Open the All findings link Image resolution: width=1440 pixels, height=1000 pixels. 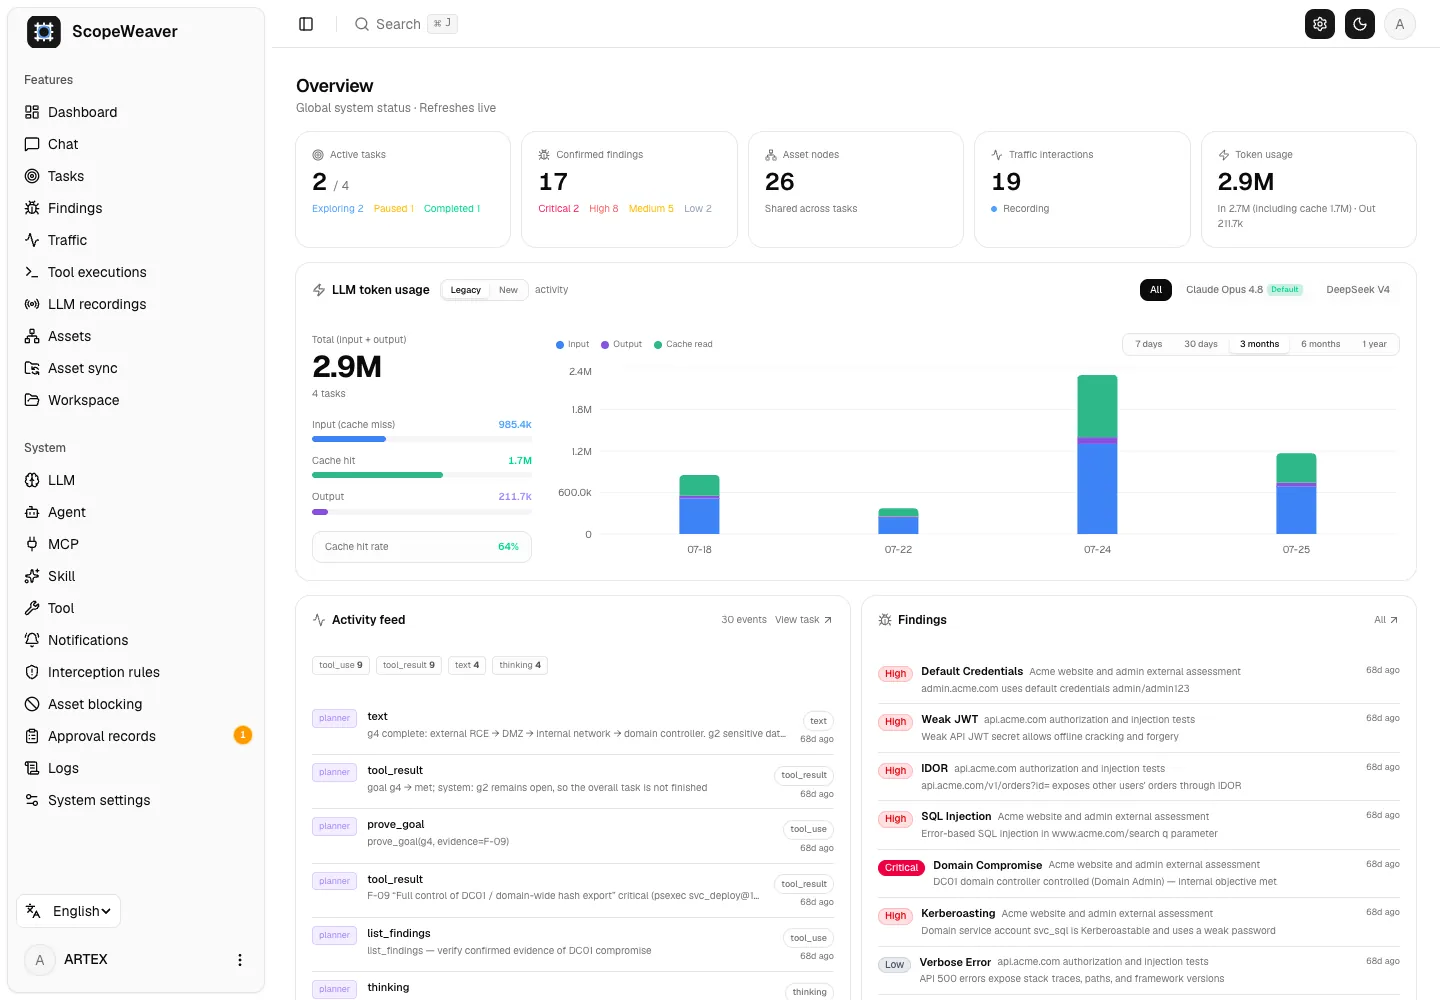click(x=1386, y=620)
